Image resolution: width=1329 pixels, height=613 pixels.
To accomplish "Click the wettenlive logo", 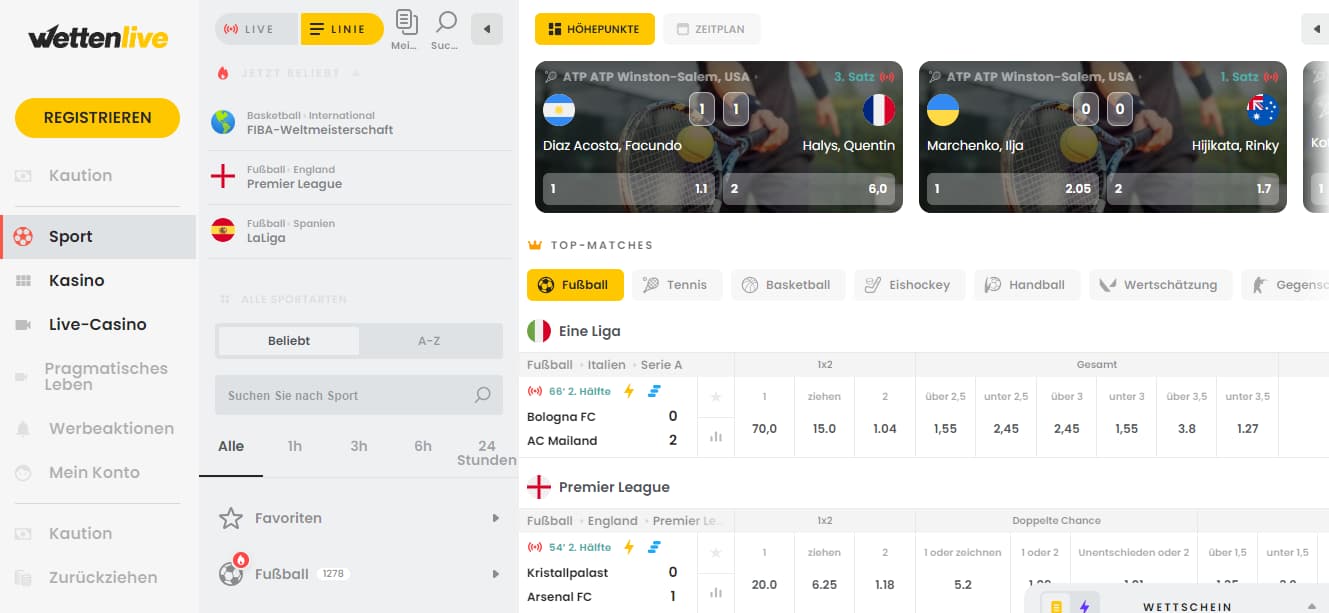I will tap(98, 38).
